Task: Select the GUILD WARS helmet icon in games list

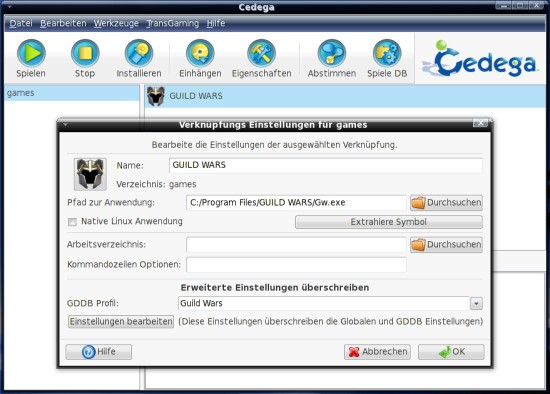Action: 156,96
